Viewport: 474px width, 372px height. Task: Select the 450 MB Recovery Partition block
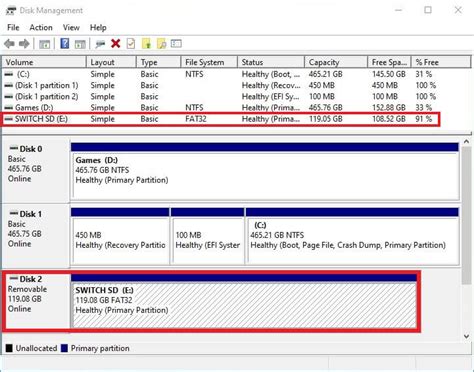pyautogui.click(x=120, y=236)
